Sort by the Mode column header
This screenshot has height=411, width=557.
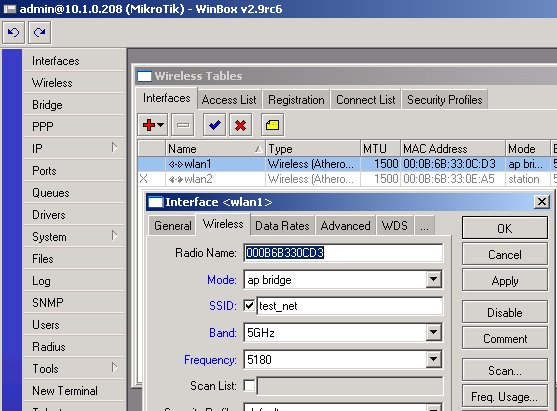tap(528, 148)
